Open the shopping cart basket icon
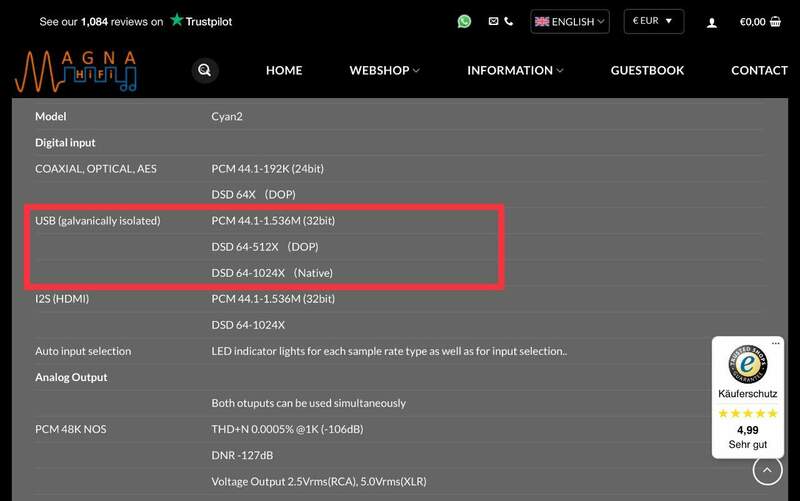 [x=776, y=21]
